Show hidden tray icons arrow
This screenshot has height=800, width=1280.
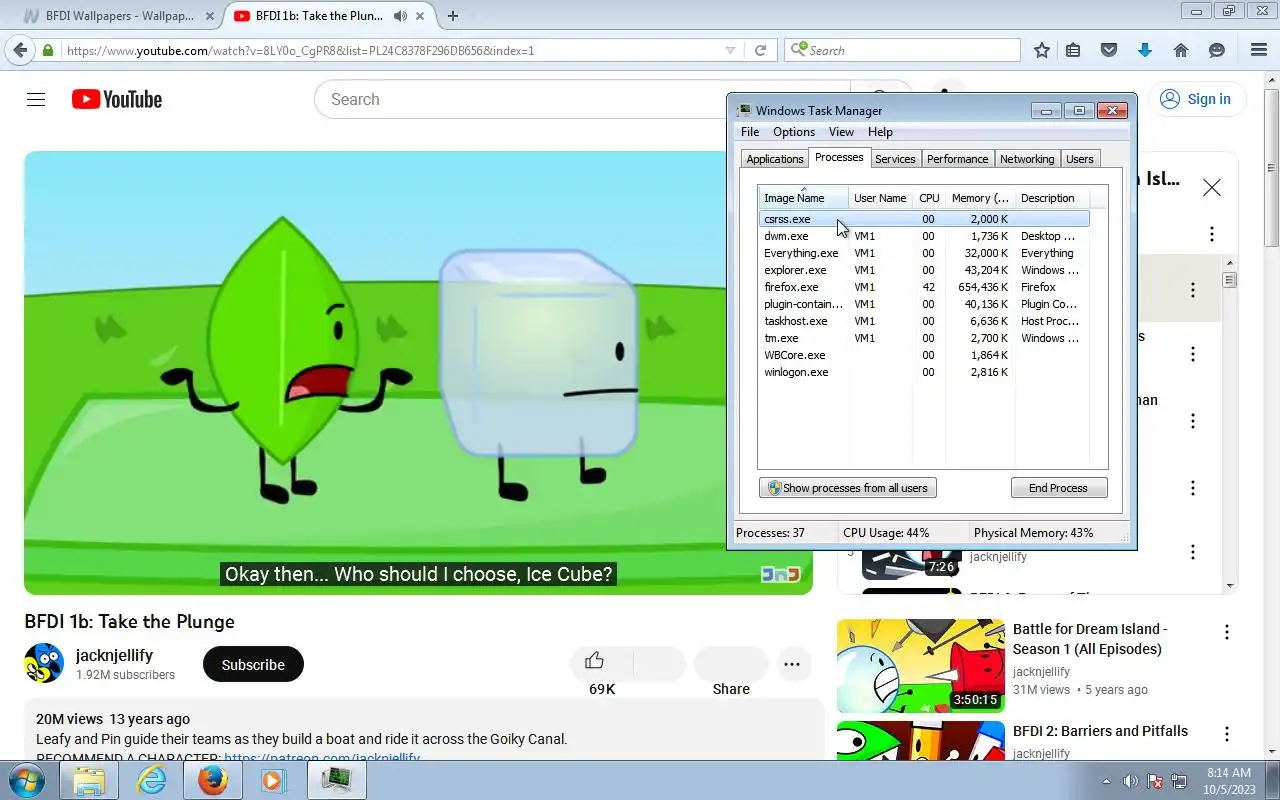click(x=1106, y=781)
